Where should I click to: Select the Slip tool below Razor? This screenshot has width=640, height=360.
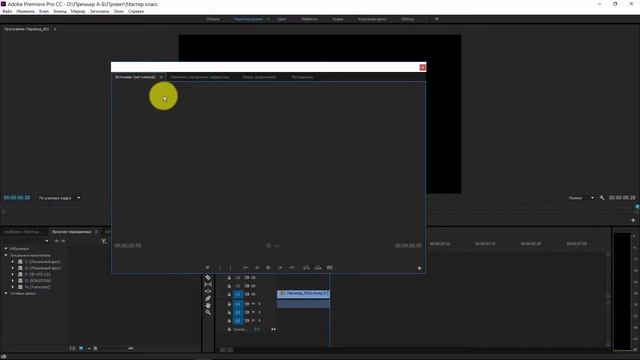pyautogui.click(x=208, y=284)
